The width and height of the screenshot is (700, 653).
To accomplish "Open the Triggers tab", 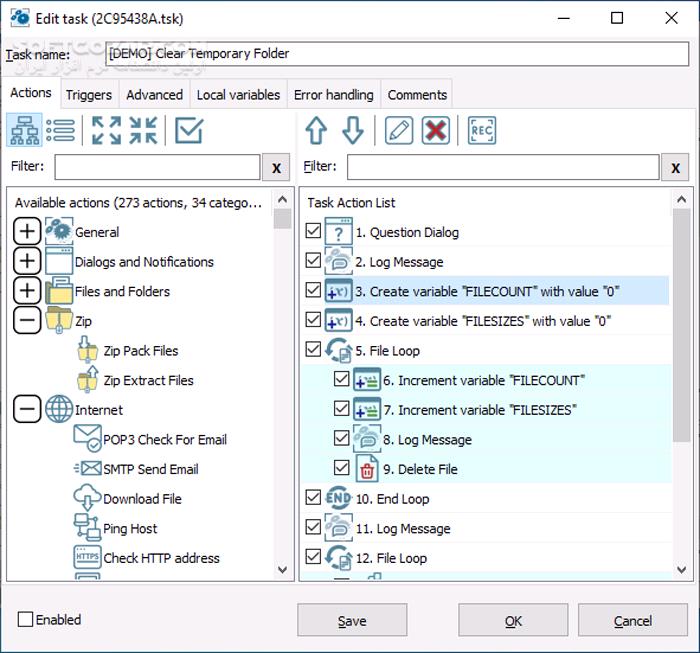I will click(89, 95).
